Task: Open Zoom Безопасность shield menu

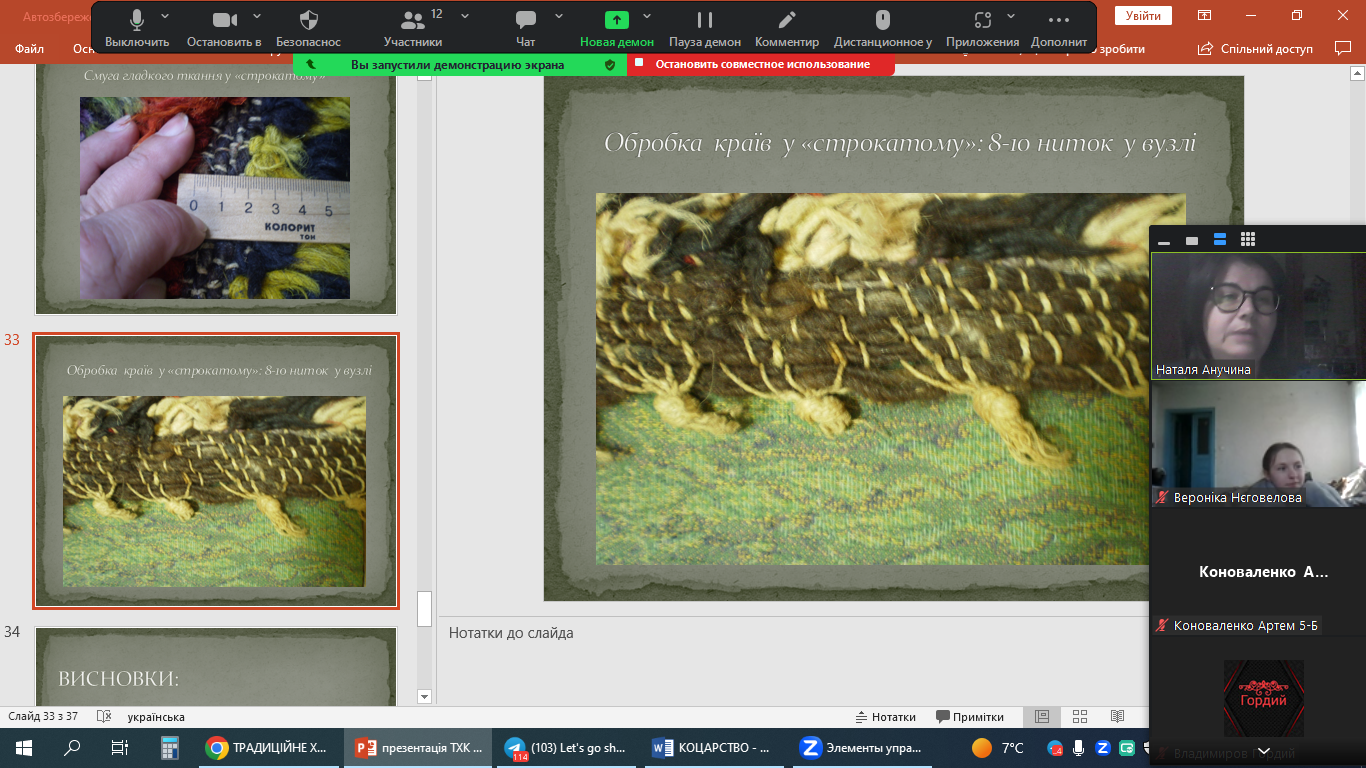Action: click(309, 29)
